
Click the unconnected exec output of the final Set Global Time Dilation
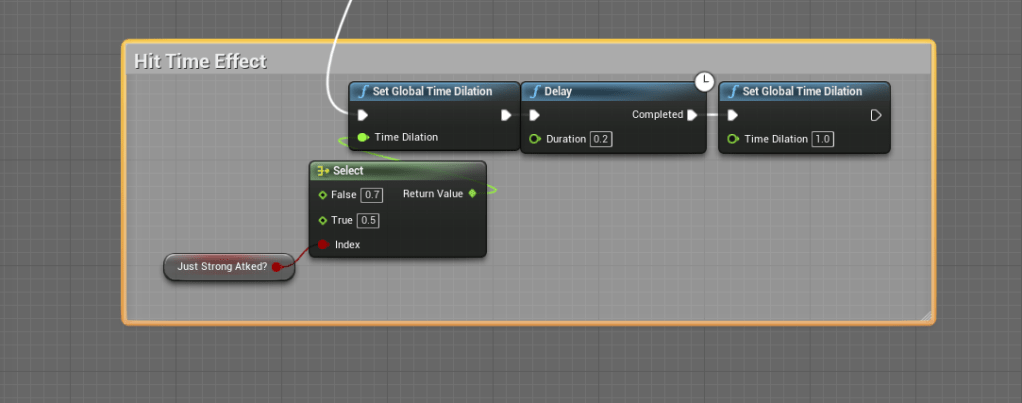tap(876, 115)
